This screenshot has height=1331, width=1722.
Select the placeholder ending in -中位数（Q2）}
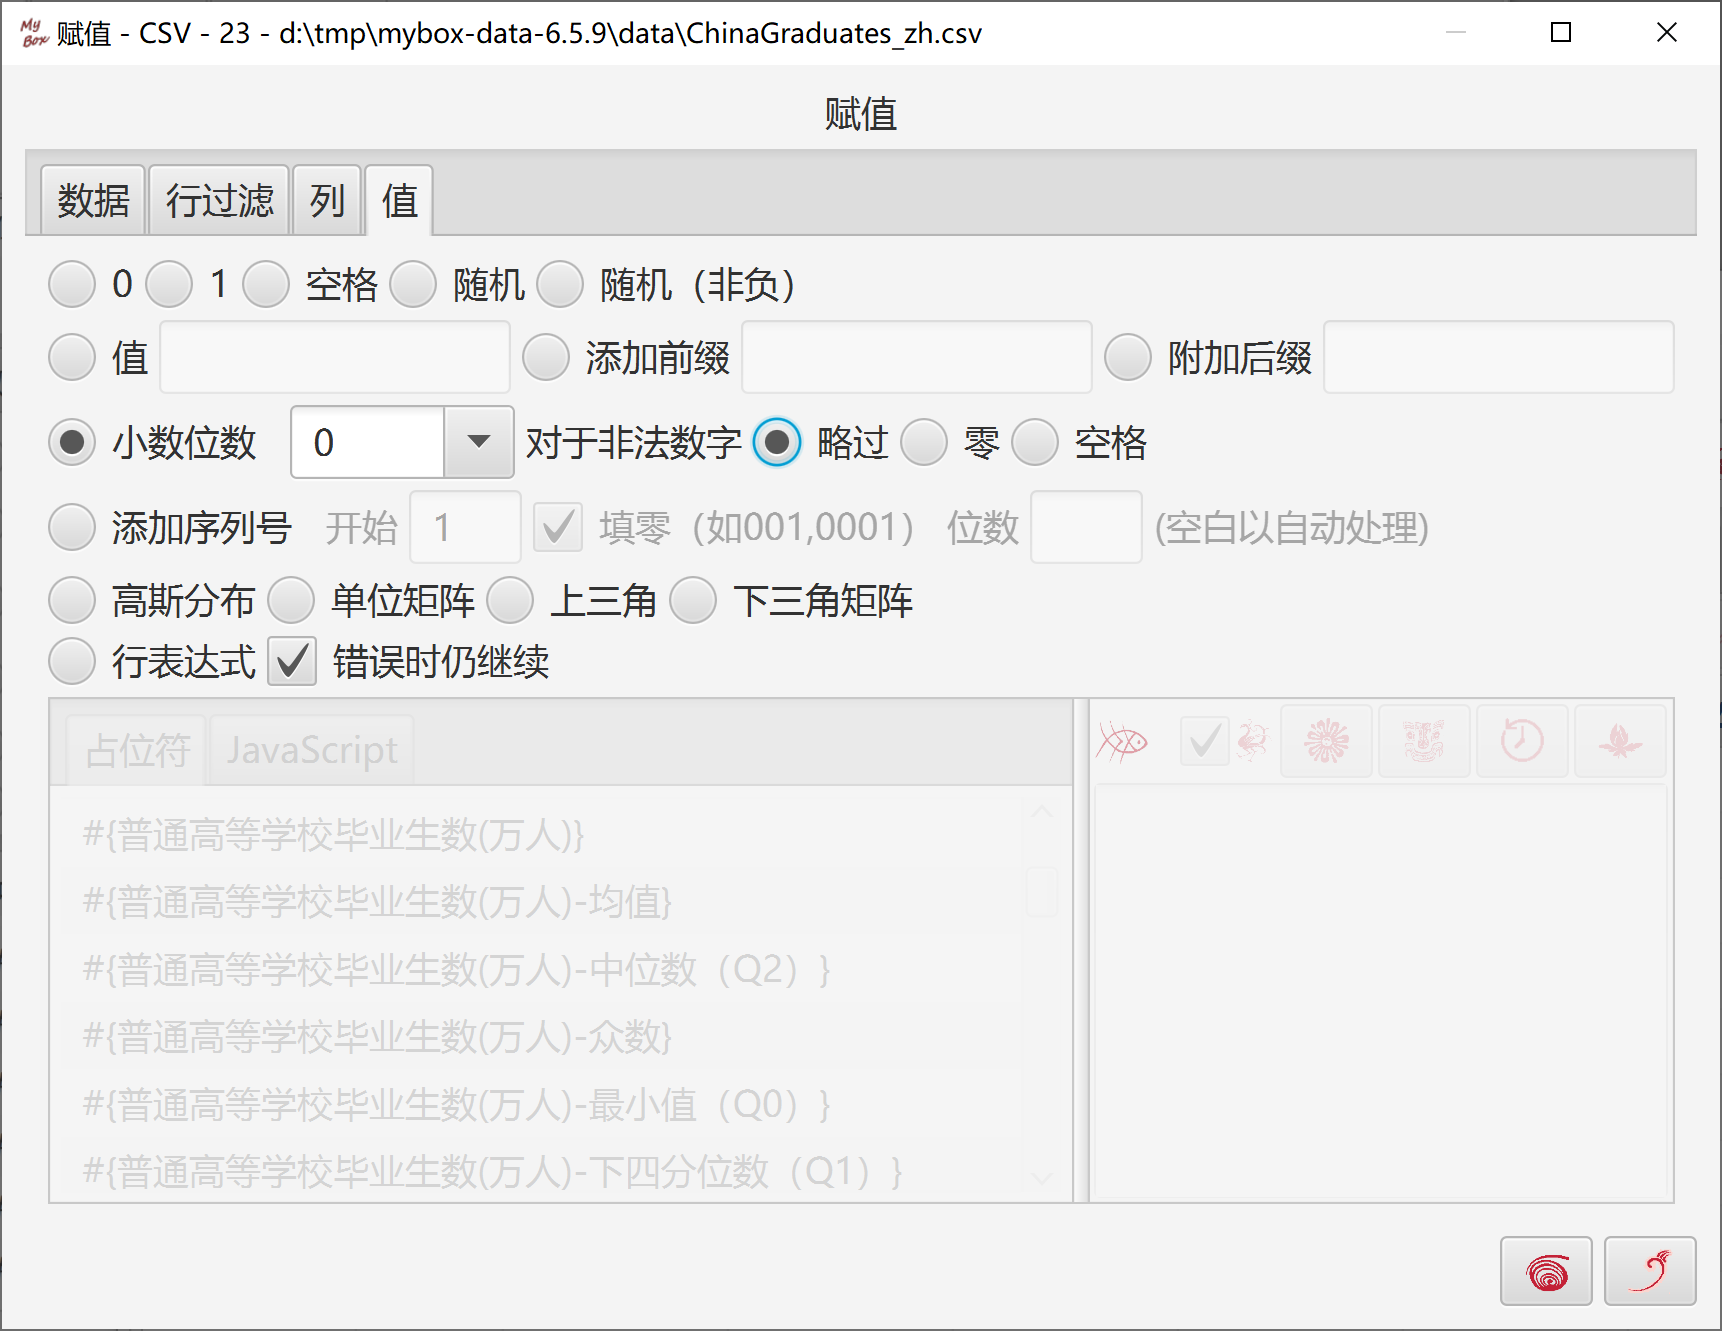click(x=540, y=969)
